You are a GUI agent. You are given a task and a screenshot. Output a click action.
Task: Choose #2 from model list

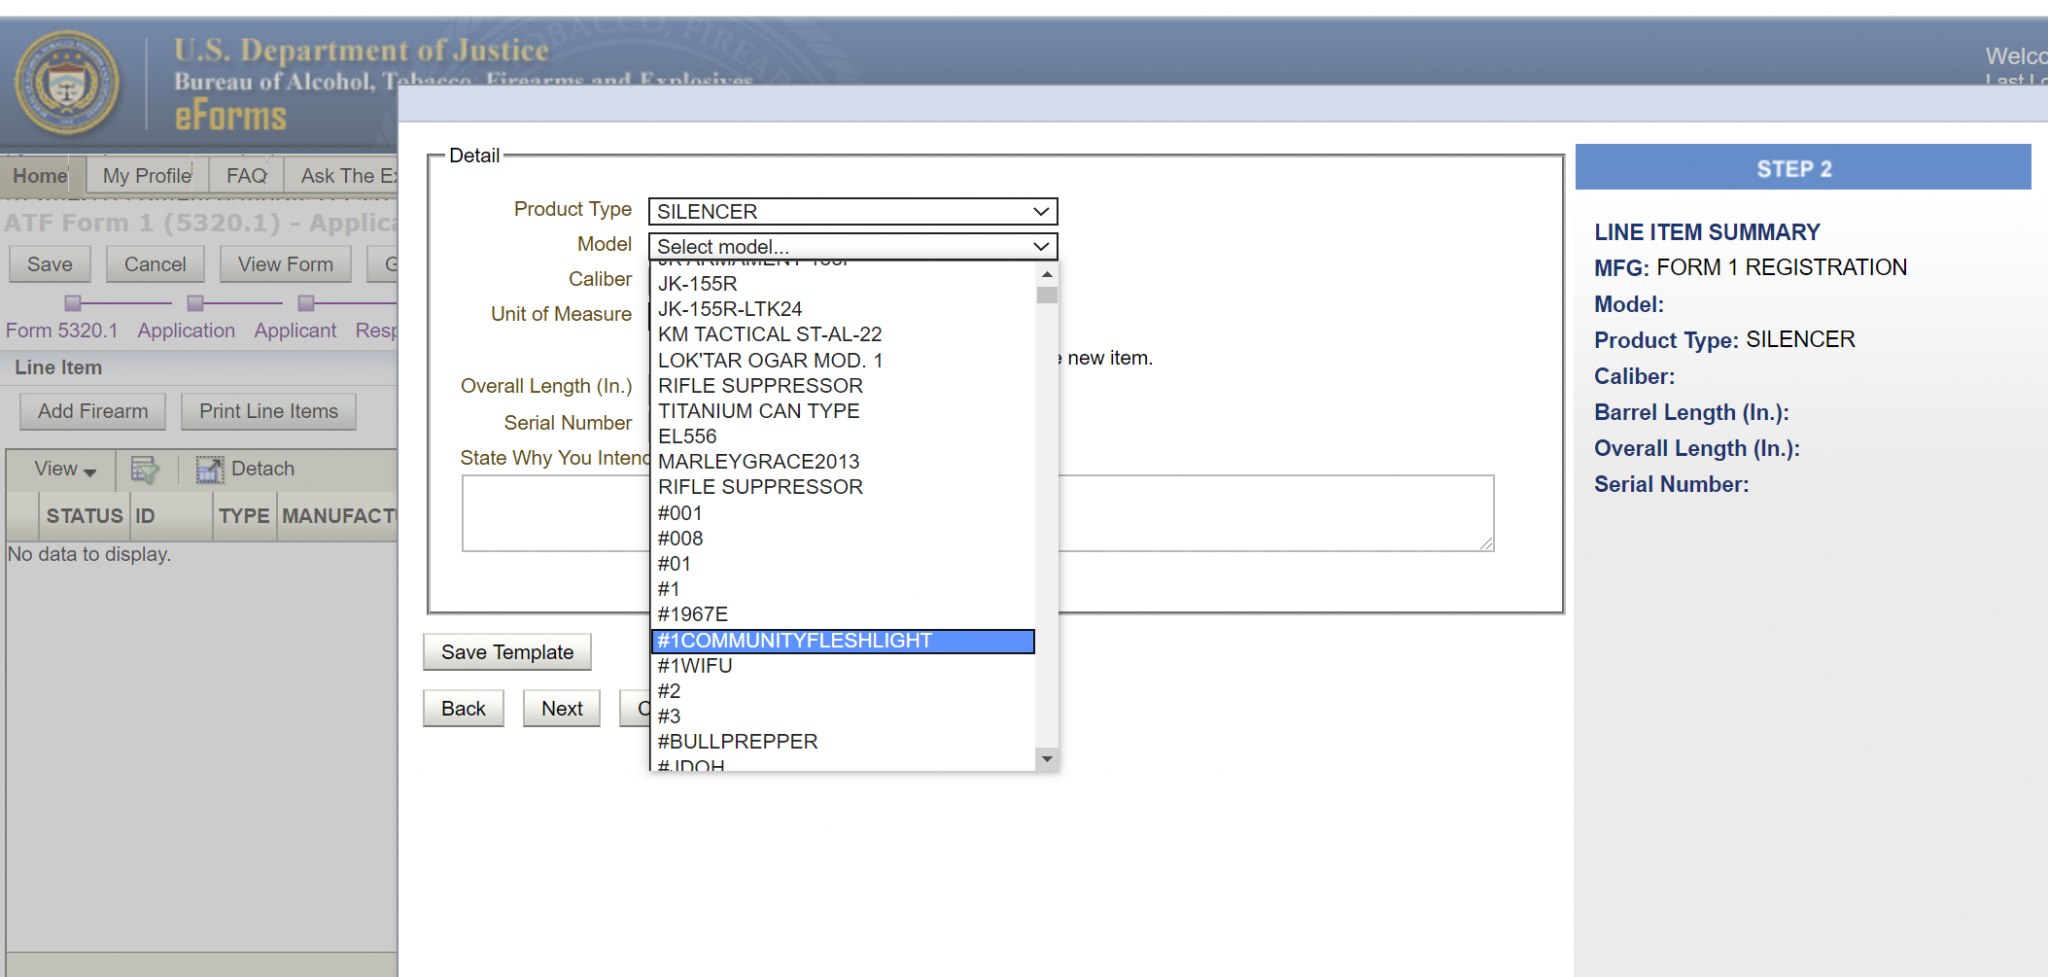pyautogui.click(x=842, y=691)
